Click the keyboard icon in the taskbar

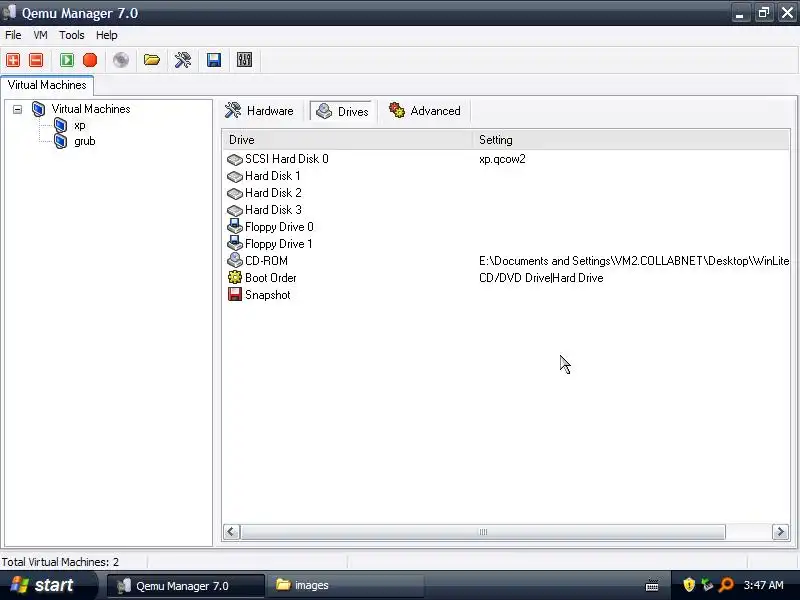tap(652, 585)
